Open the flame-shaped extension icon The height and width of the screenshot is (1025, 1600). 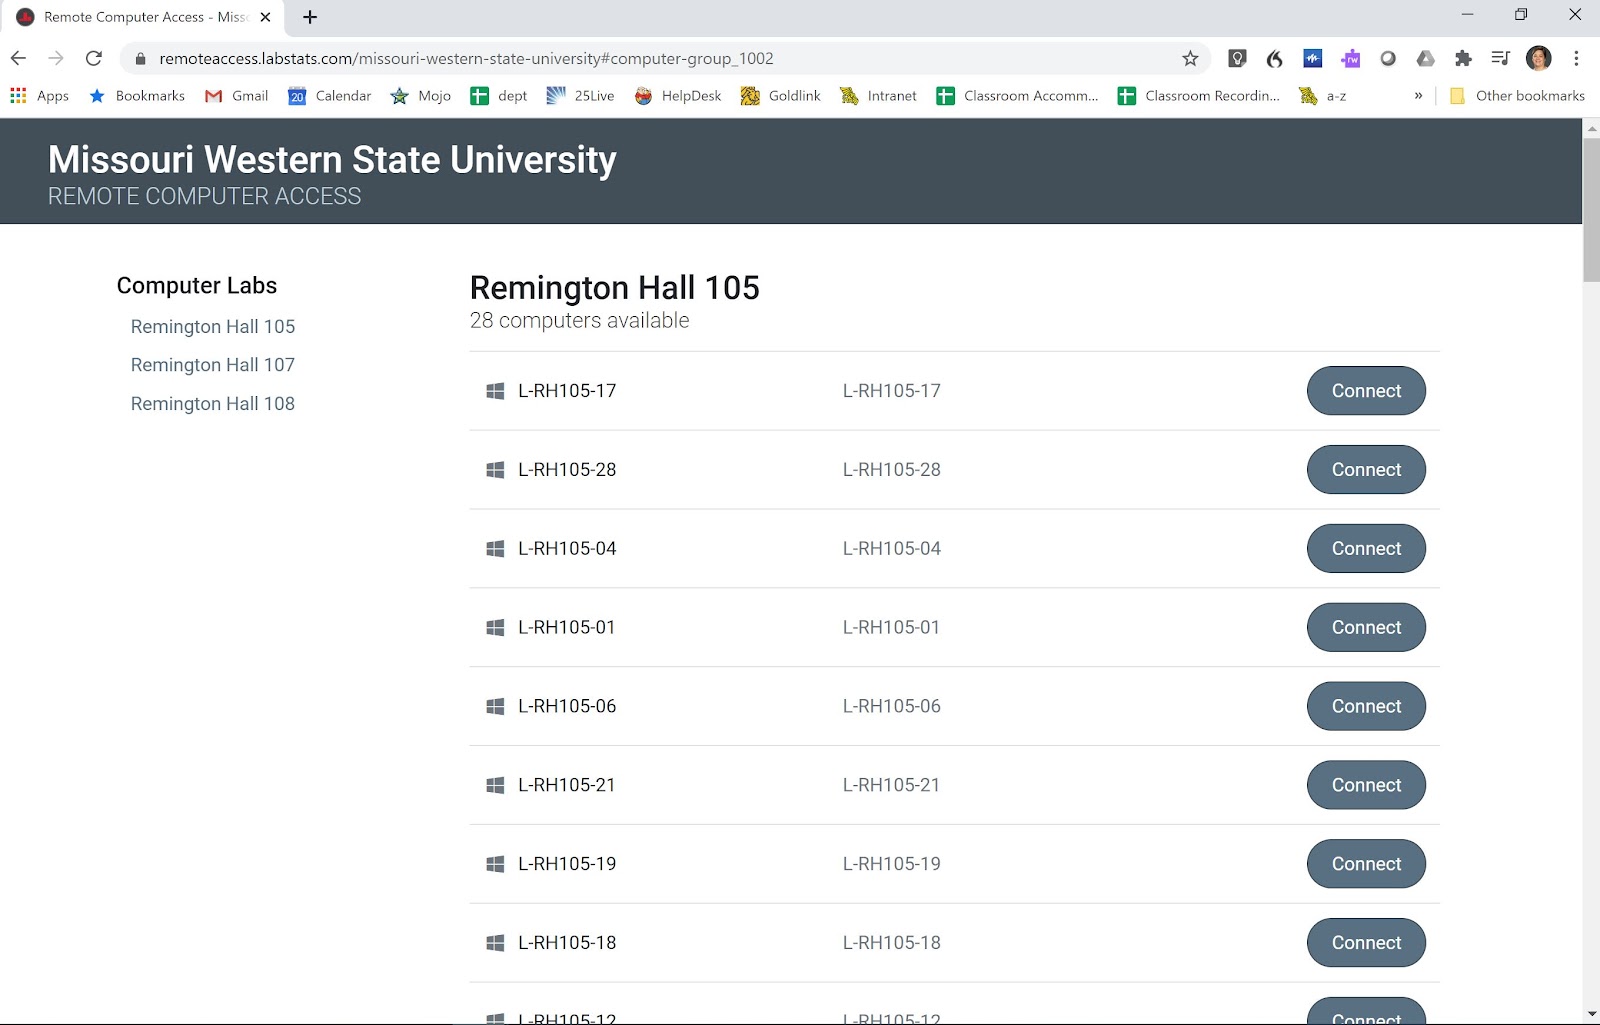tap(1274, 58)
